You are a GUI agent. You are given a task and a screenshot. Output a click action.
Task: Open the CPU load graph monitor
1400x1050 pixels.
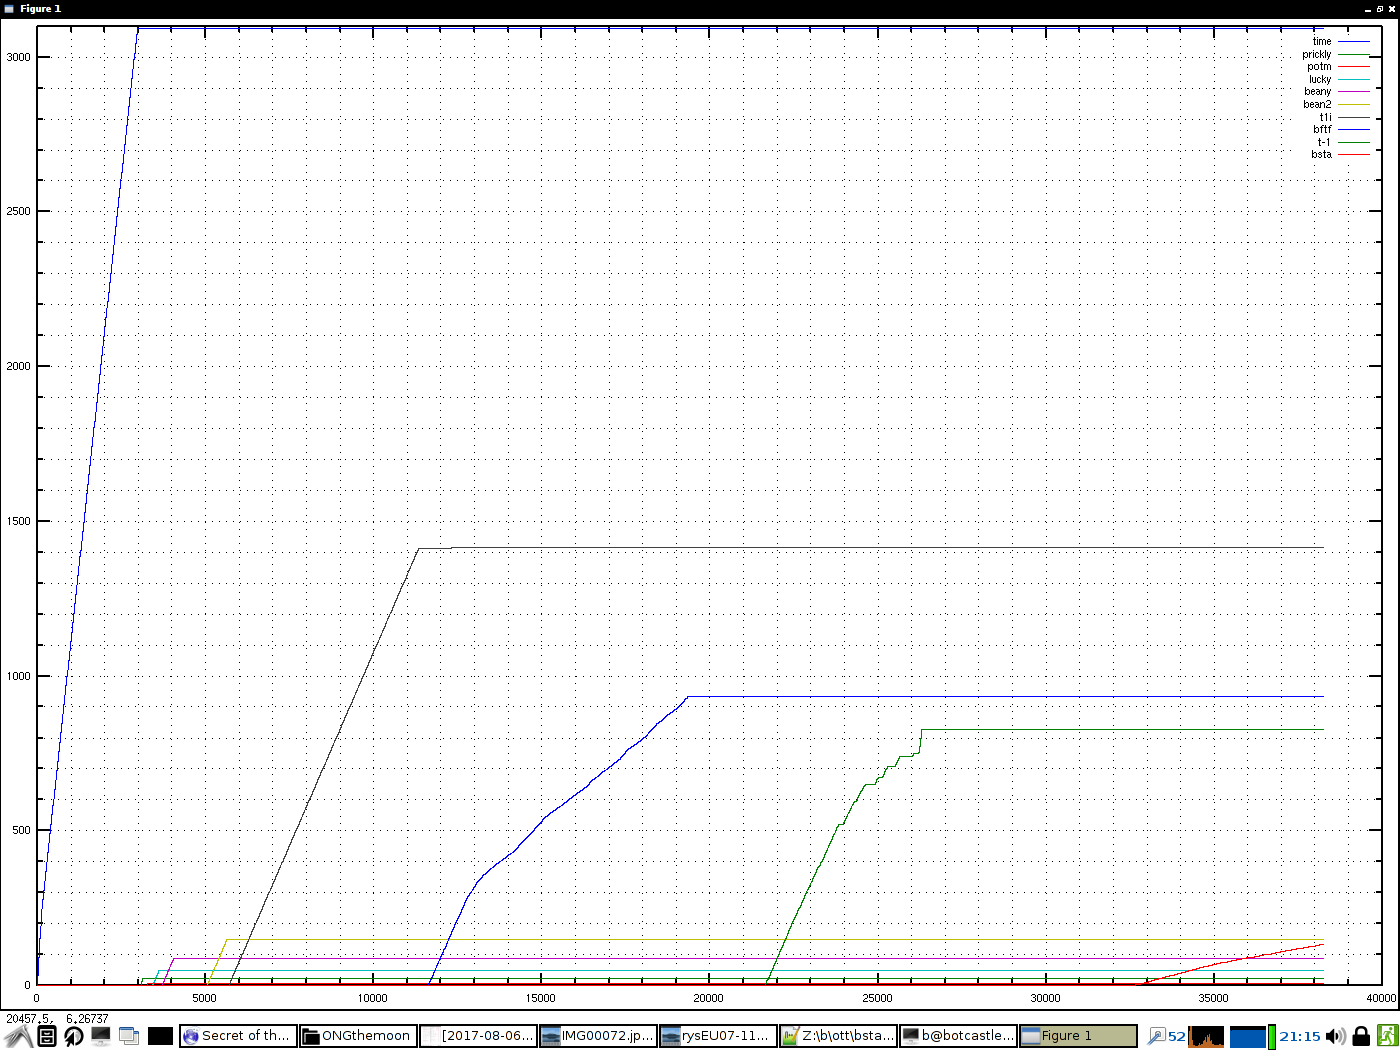[x=1207, y=1036]
